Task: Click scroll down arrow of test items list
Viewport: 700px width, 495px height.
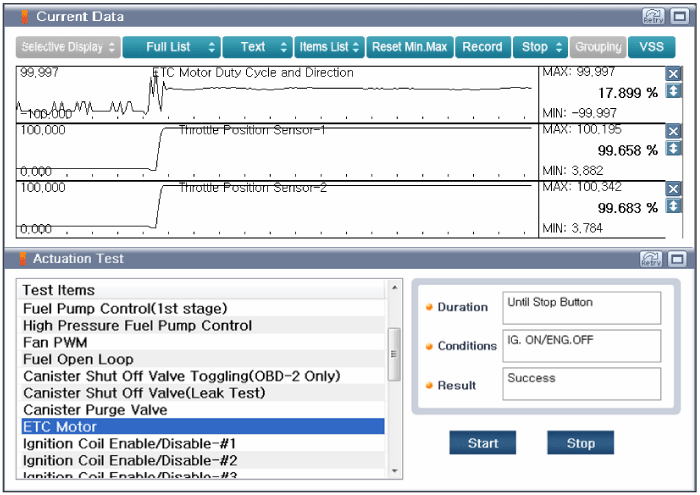Action: [x=394, y=471]
